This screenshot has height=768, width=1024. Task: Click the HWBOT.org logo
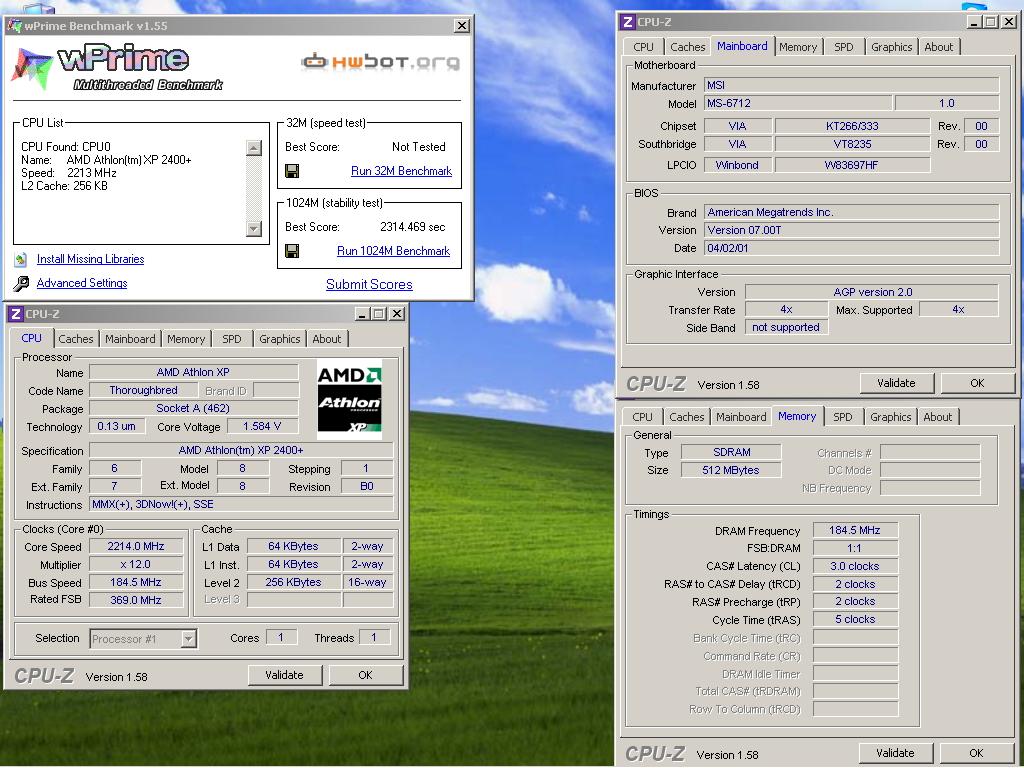point(380,62)
